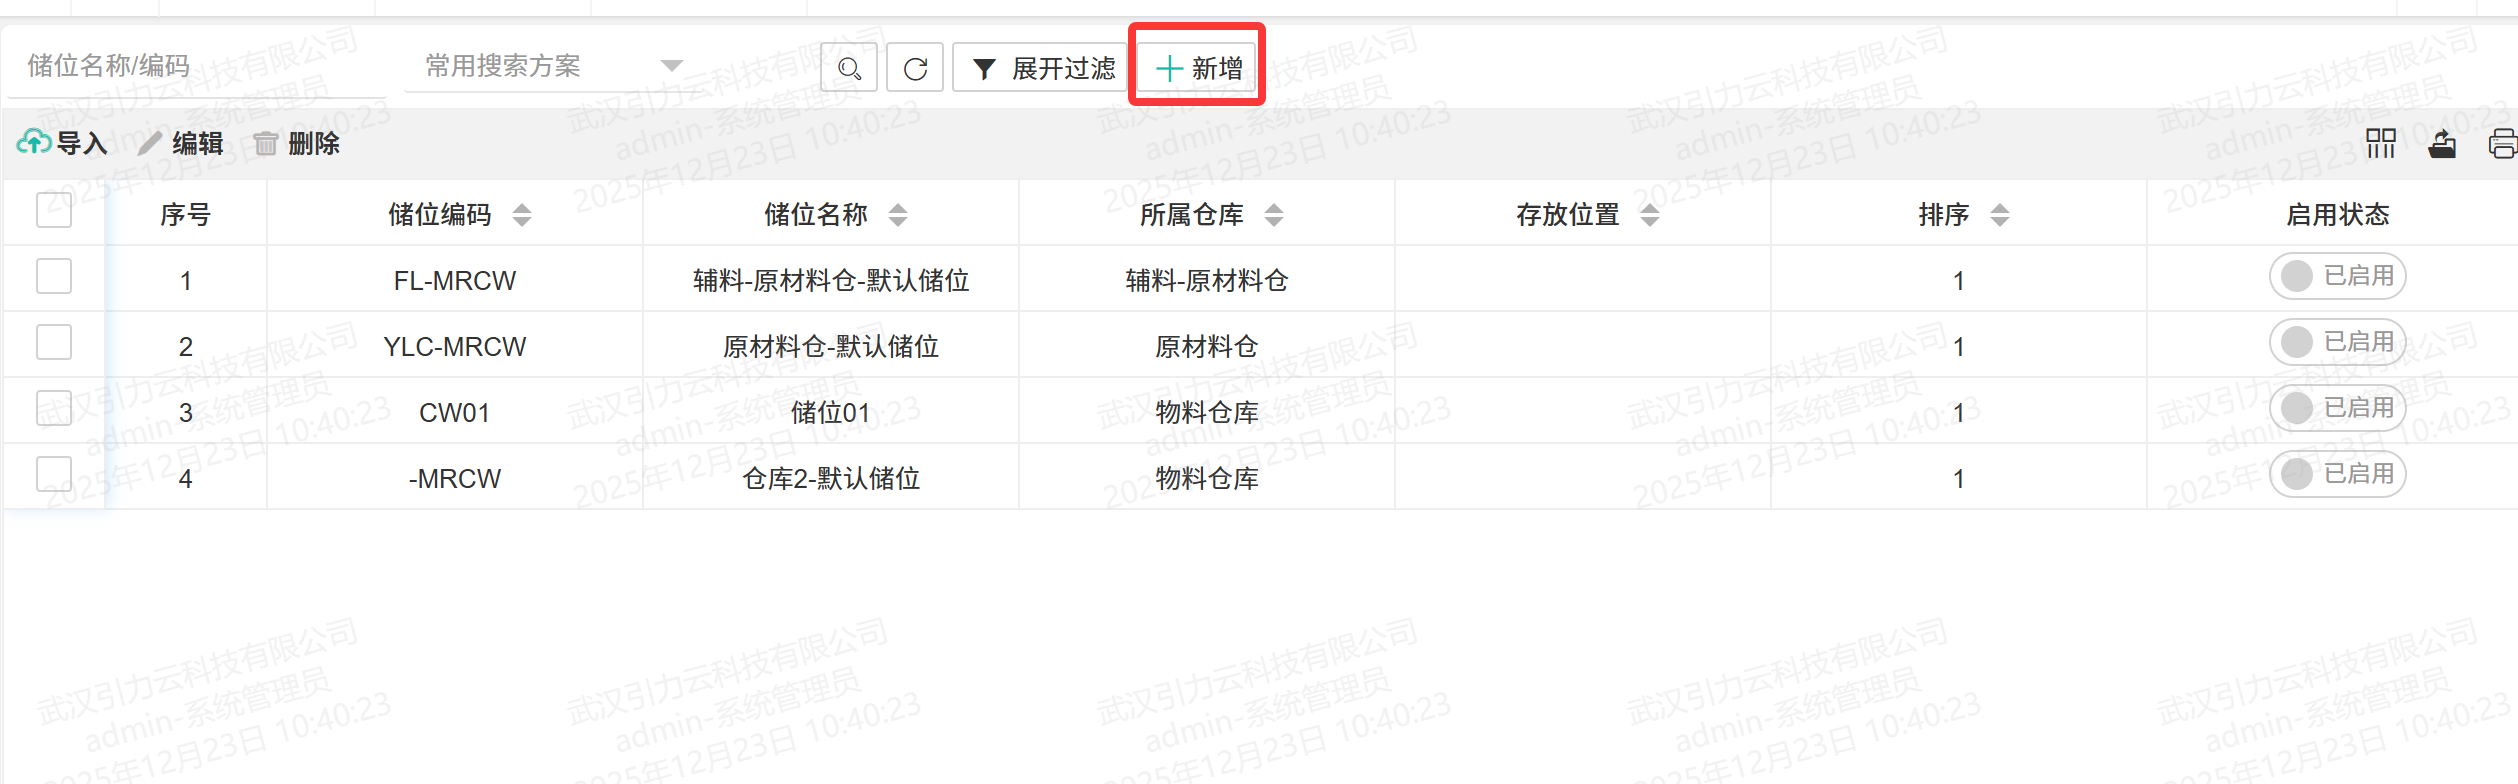Viewport: 2518px width, 784px height.
Task: Toggle enabled status for YLC-MRCW row
Action: pyautogui.click(x=2337, y=342)
